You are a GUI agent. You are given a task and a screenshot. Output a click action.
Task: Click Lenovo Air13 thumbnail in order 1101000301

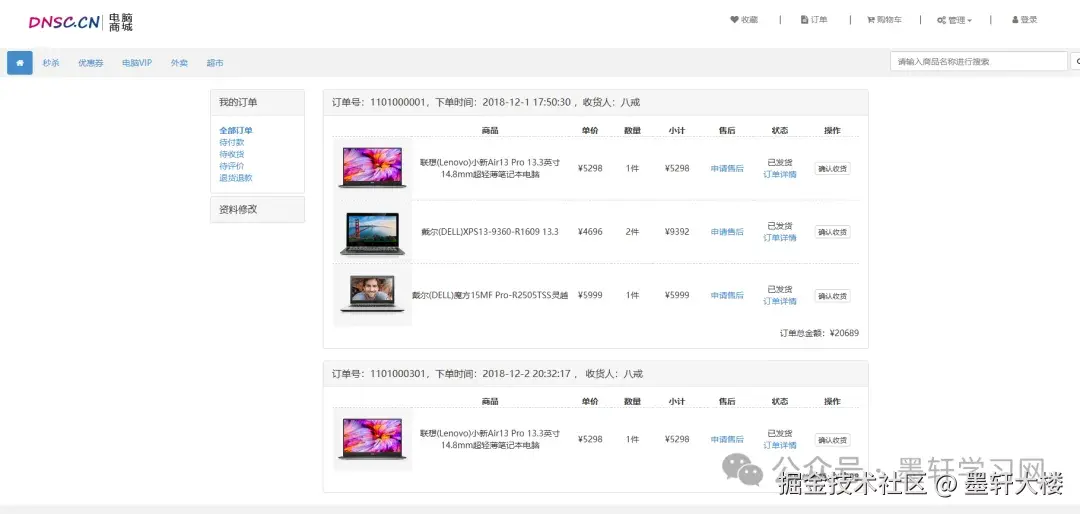[372, 439]
